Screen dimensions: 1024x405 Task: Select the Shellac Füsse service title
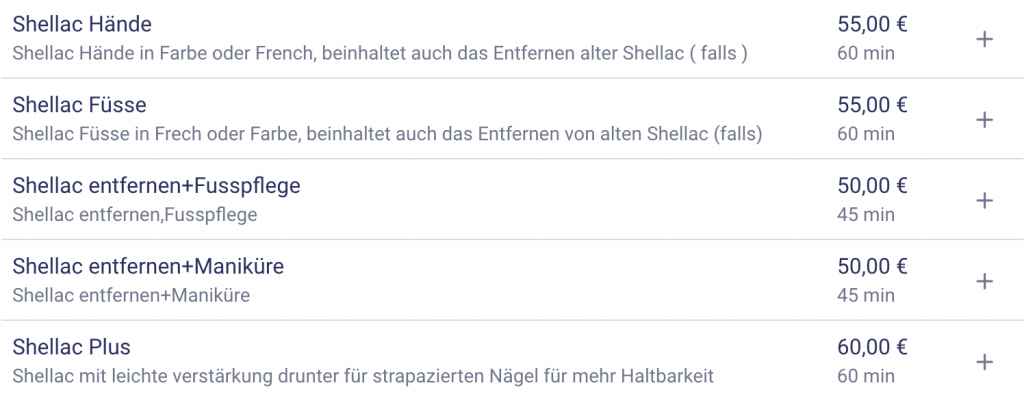[x=80, y=105]
